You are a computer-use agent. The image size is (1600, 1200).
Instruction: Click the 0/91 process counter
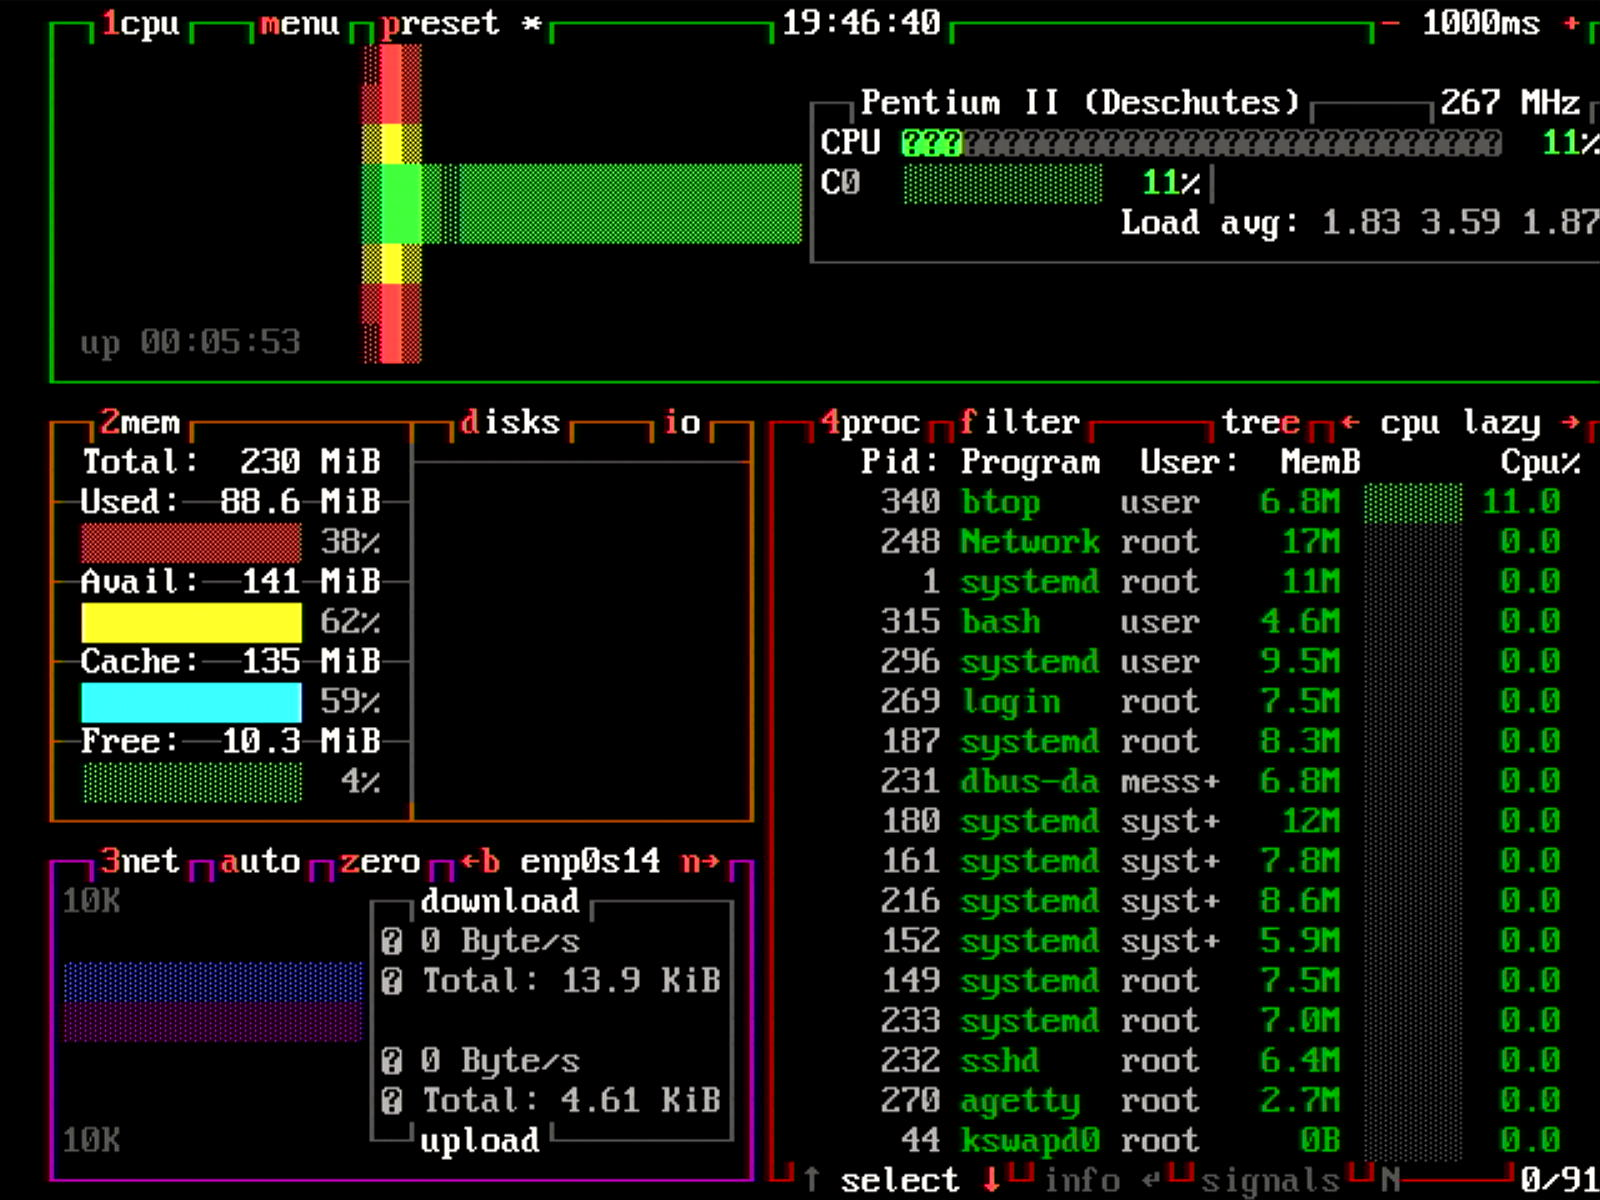point(1560,1180)
